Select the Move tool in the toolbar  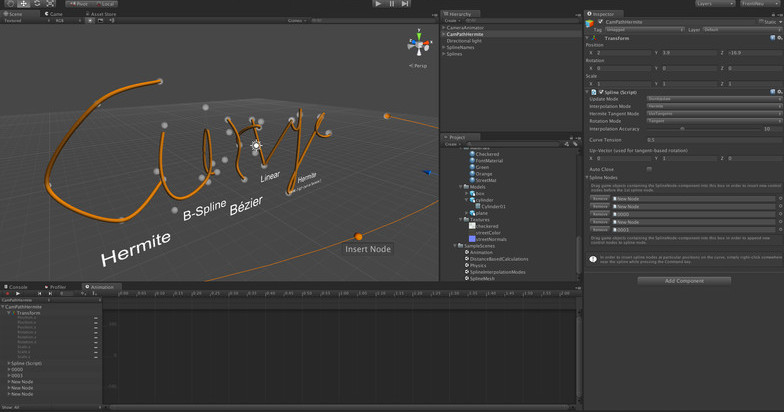[24, 4]
